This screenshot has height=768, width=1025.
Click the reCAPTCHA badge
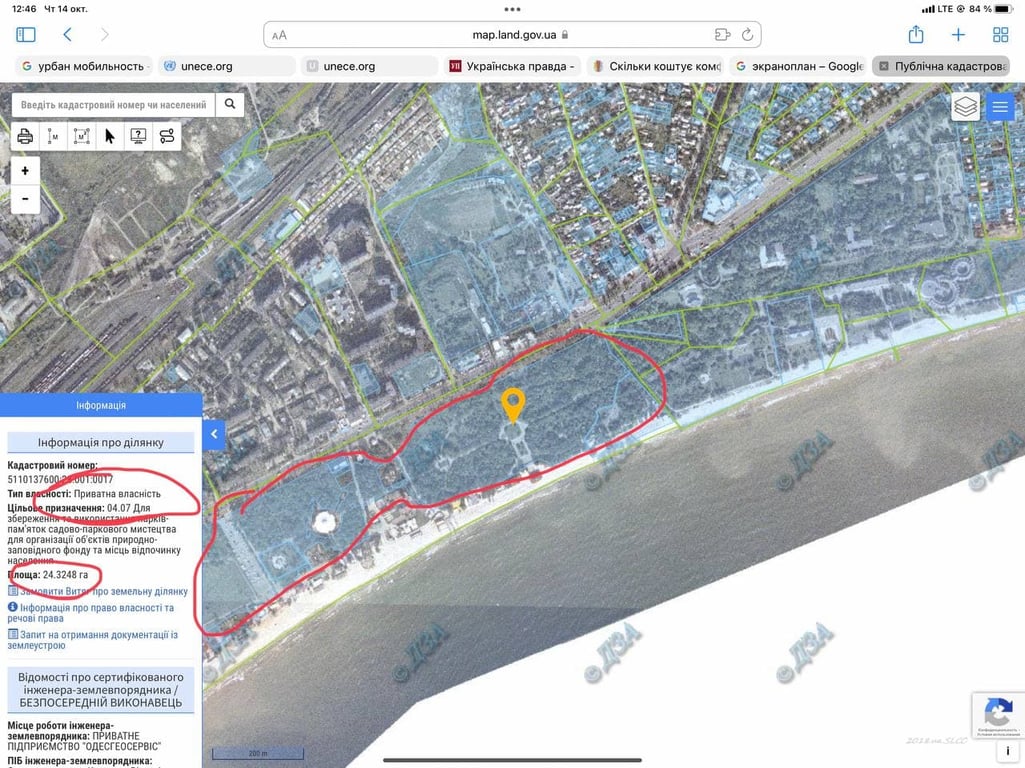[x=998, y=716]
